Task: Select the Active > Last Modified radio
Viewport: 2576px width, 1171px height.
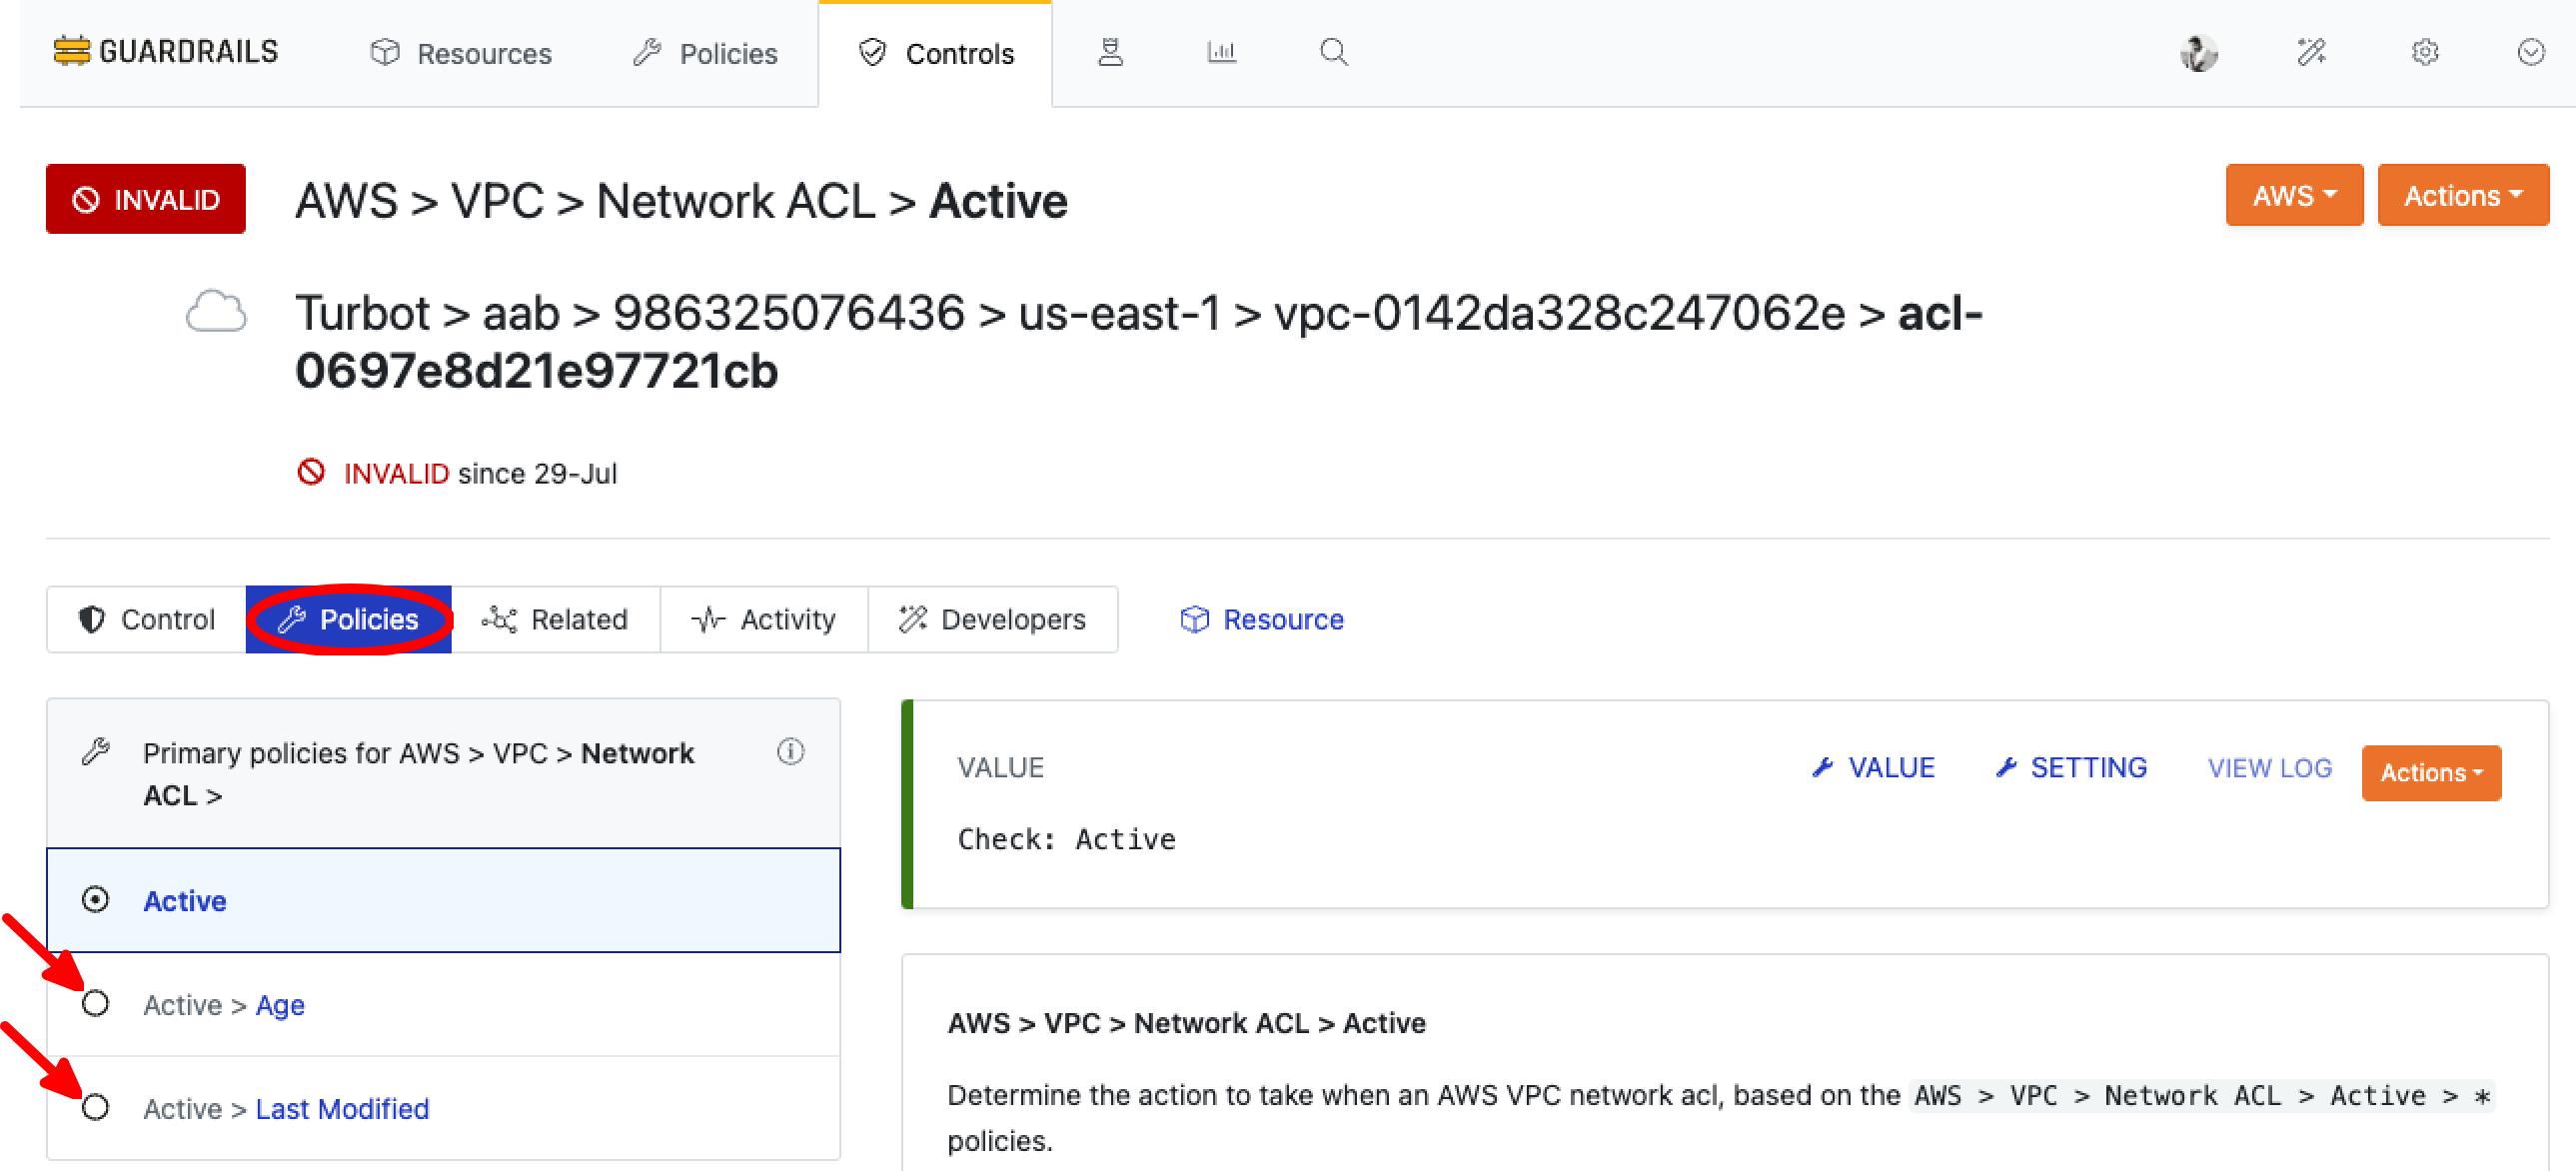Action: (x=96, y=1108)
